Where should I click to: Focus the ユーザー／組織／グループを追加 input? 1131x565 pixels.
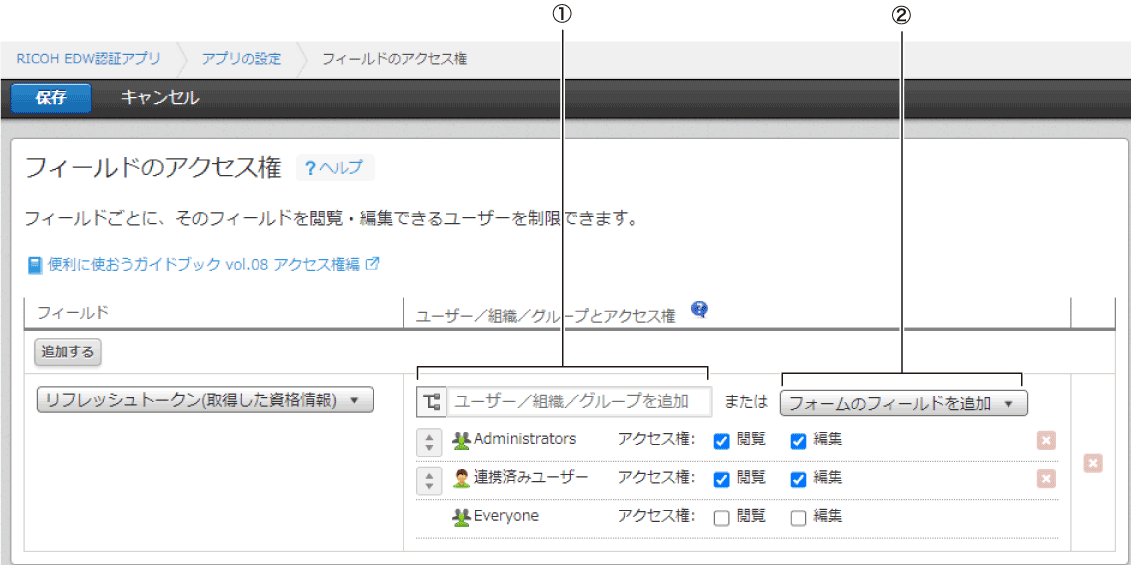579,402
